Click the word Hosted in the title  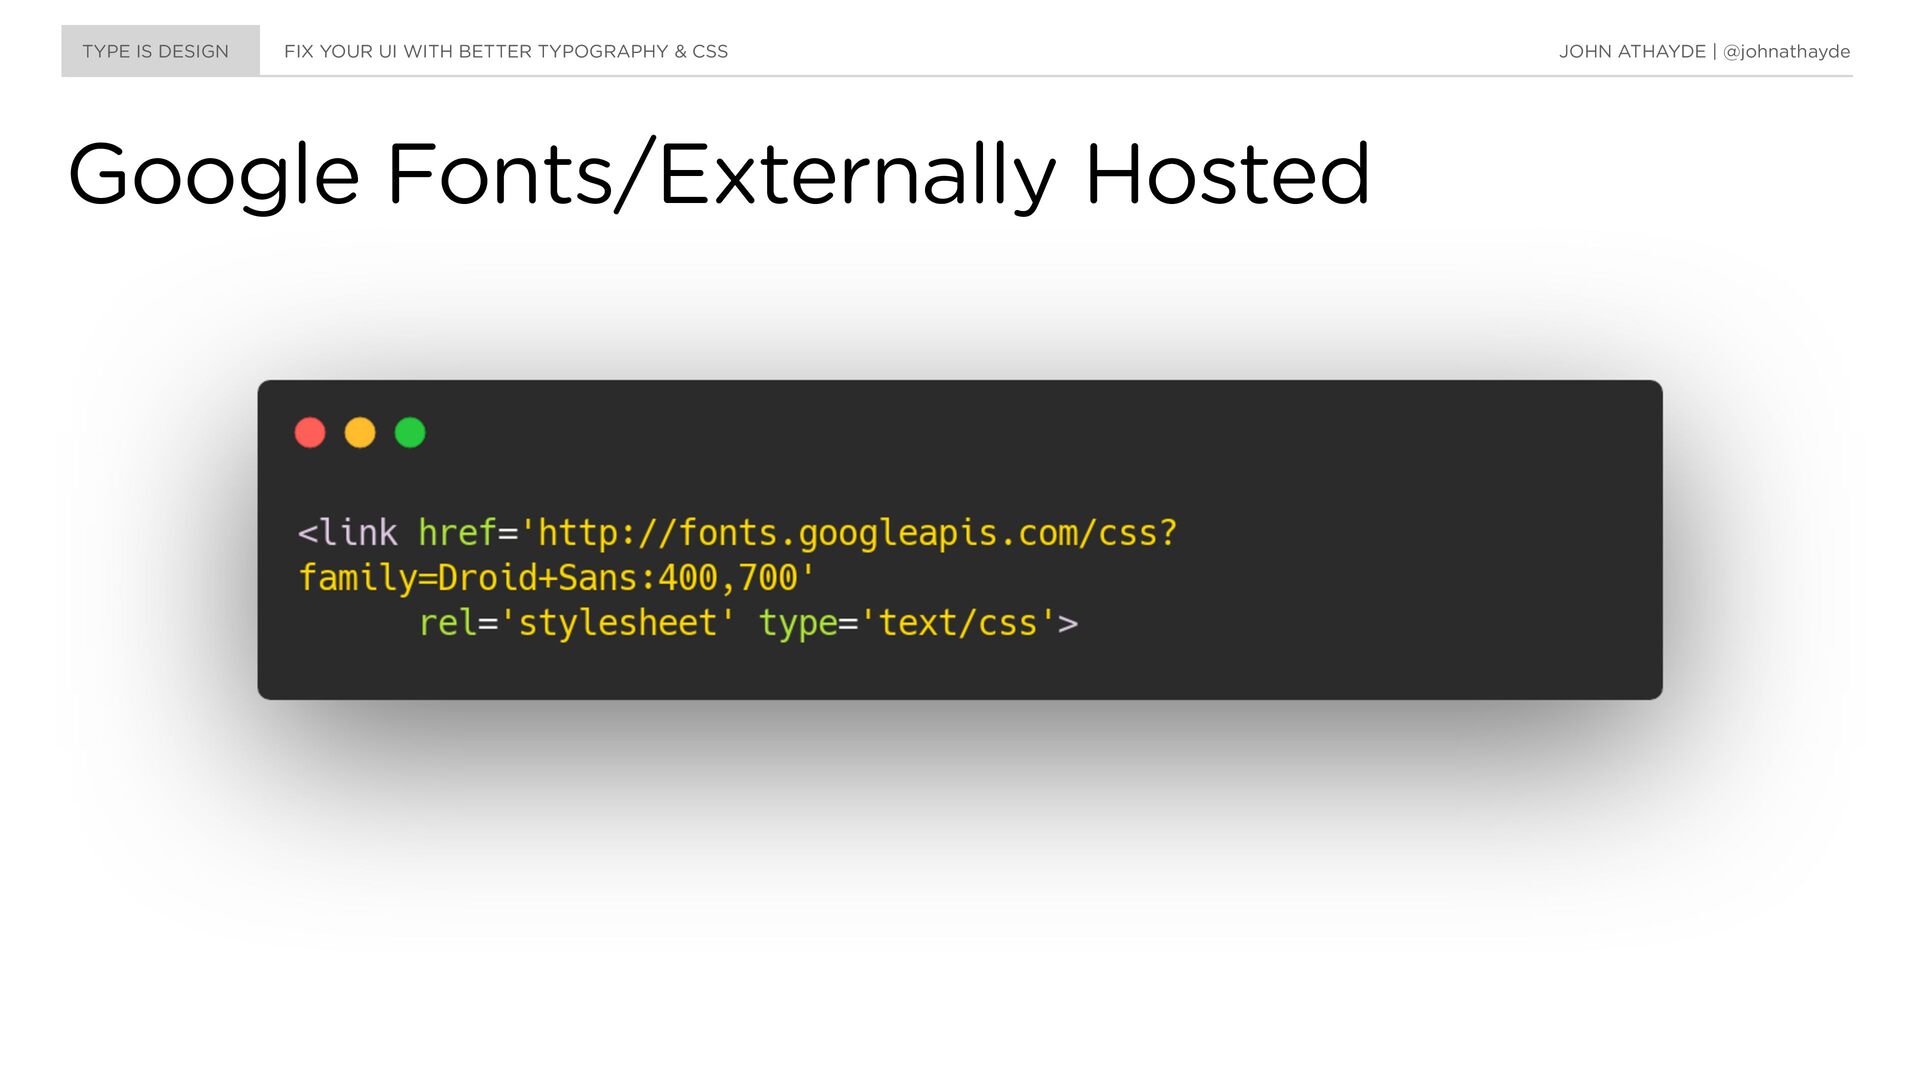click(x=1228, y=175)
